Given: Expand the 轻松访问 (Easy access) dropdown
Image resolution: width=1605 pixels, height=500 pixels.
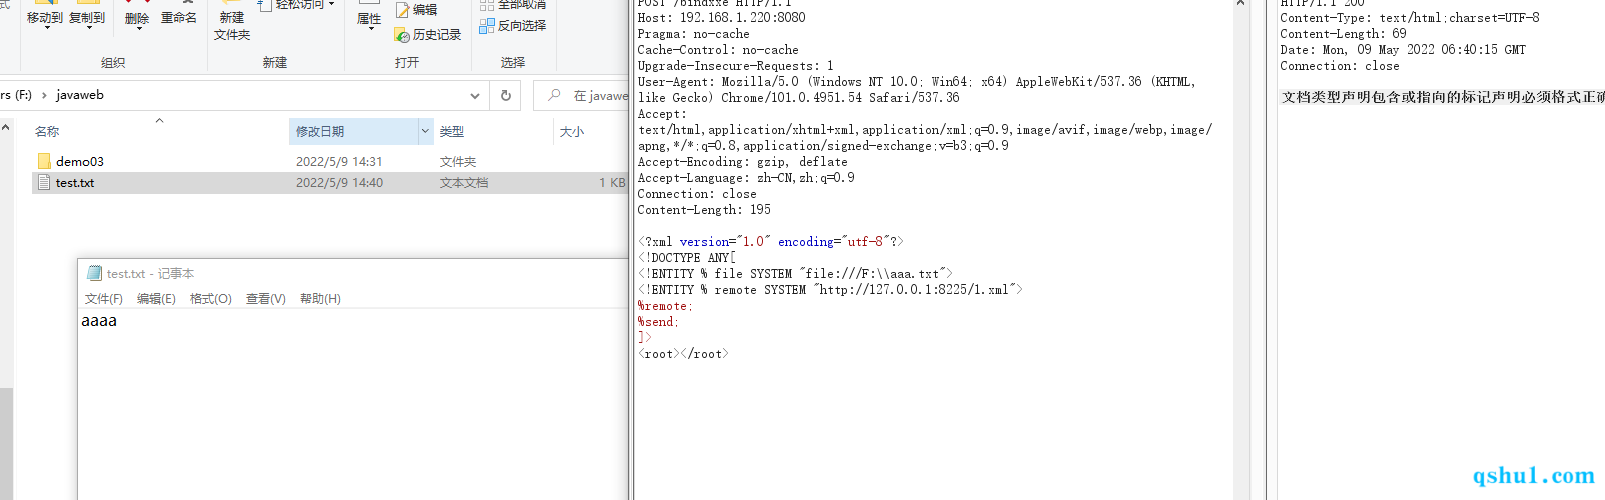Looking at the screenshot, I should click(298, 5).
